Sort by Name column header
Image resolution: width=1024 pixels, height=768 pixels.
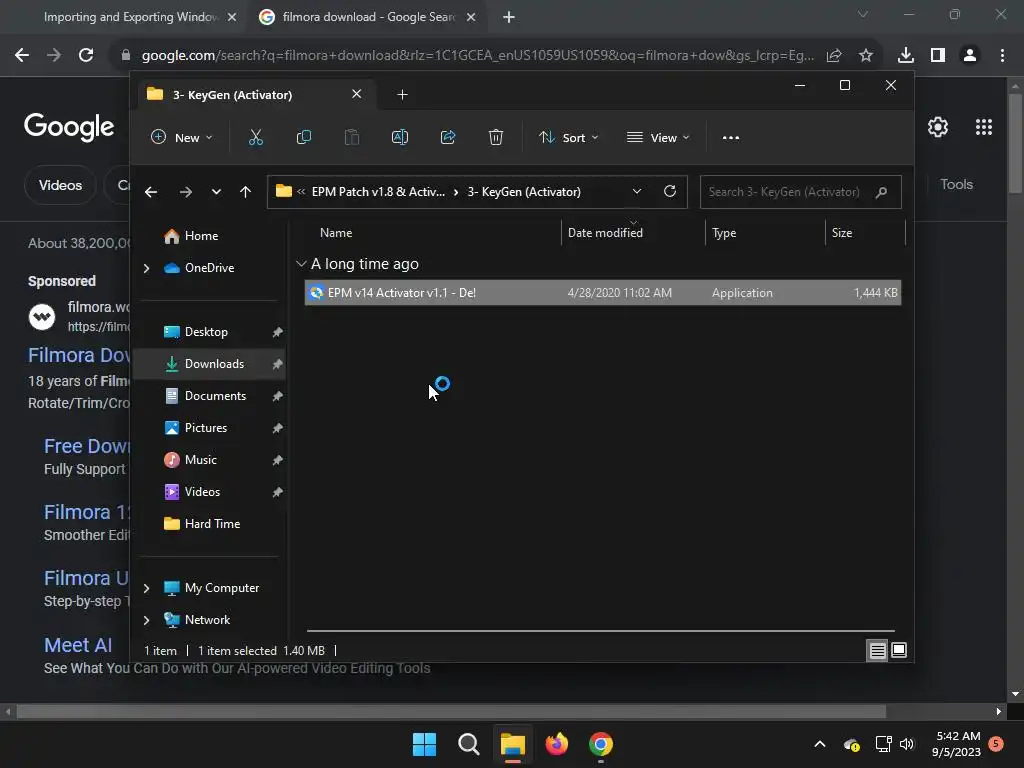(336, 233)
